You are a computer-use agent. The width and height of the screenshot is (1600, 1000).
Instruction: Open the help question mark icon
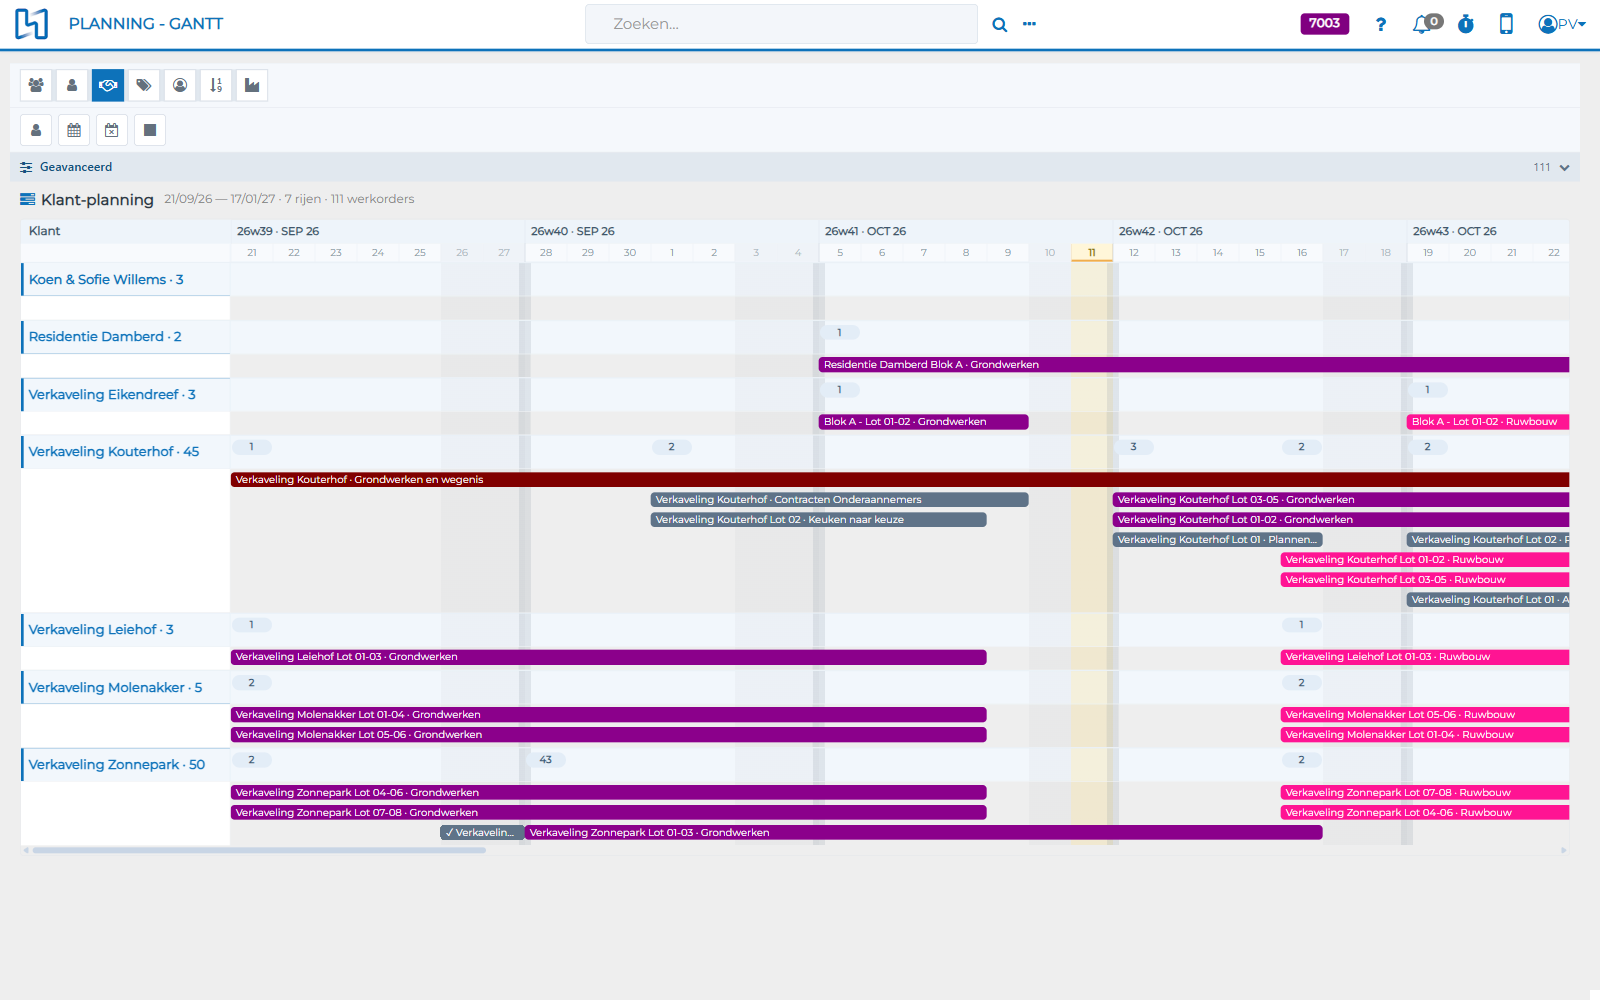point(1381,24)
